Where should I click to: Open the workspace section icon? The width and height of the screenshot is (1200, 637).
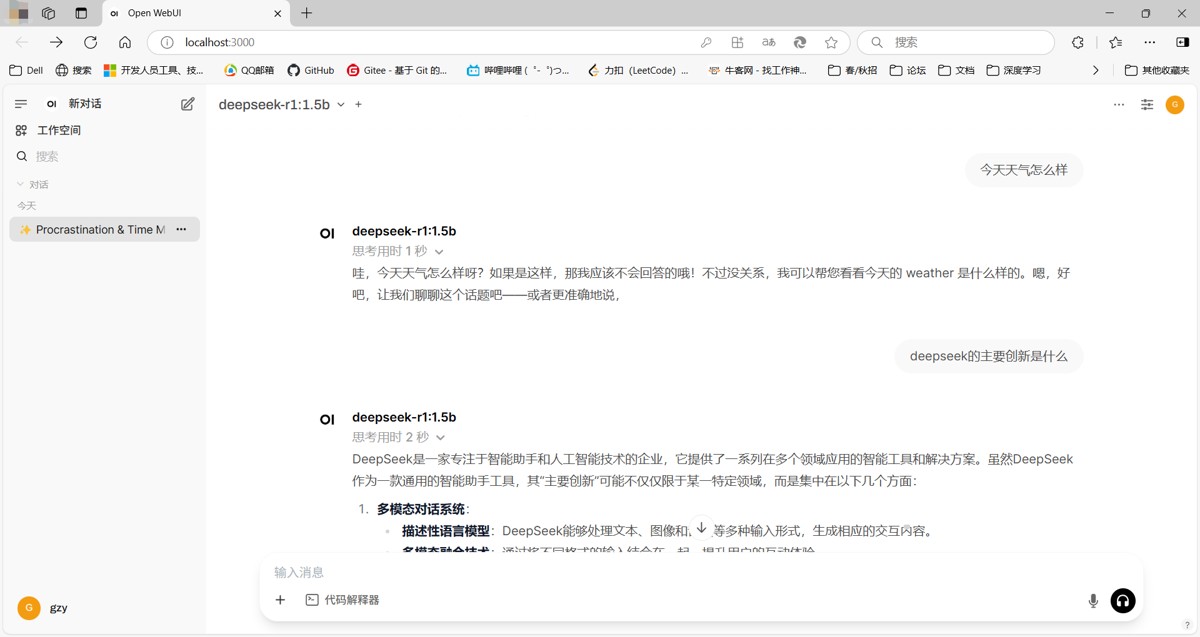[x=21, y=130]
